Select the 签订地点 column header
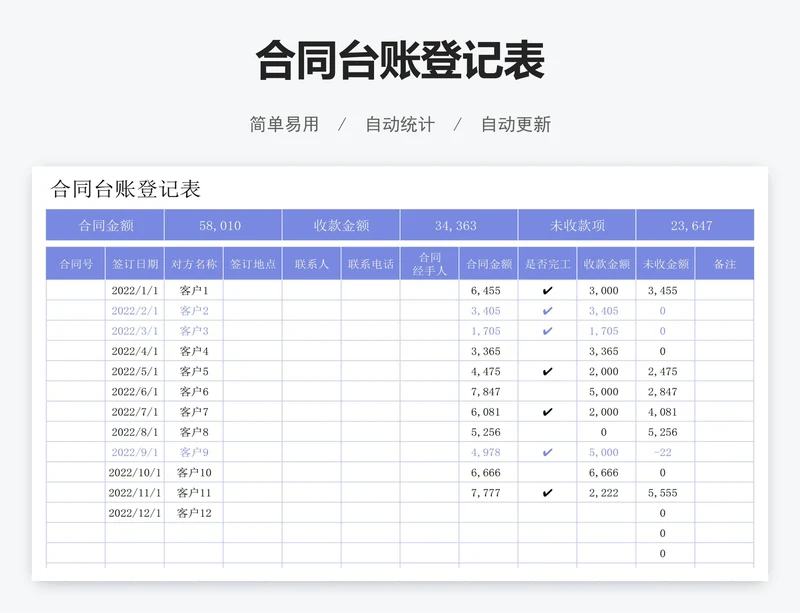Screen dimensions: 800x613 coord(253,264)
